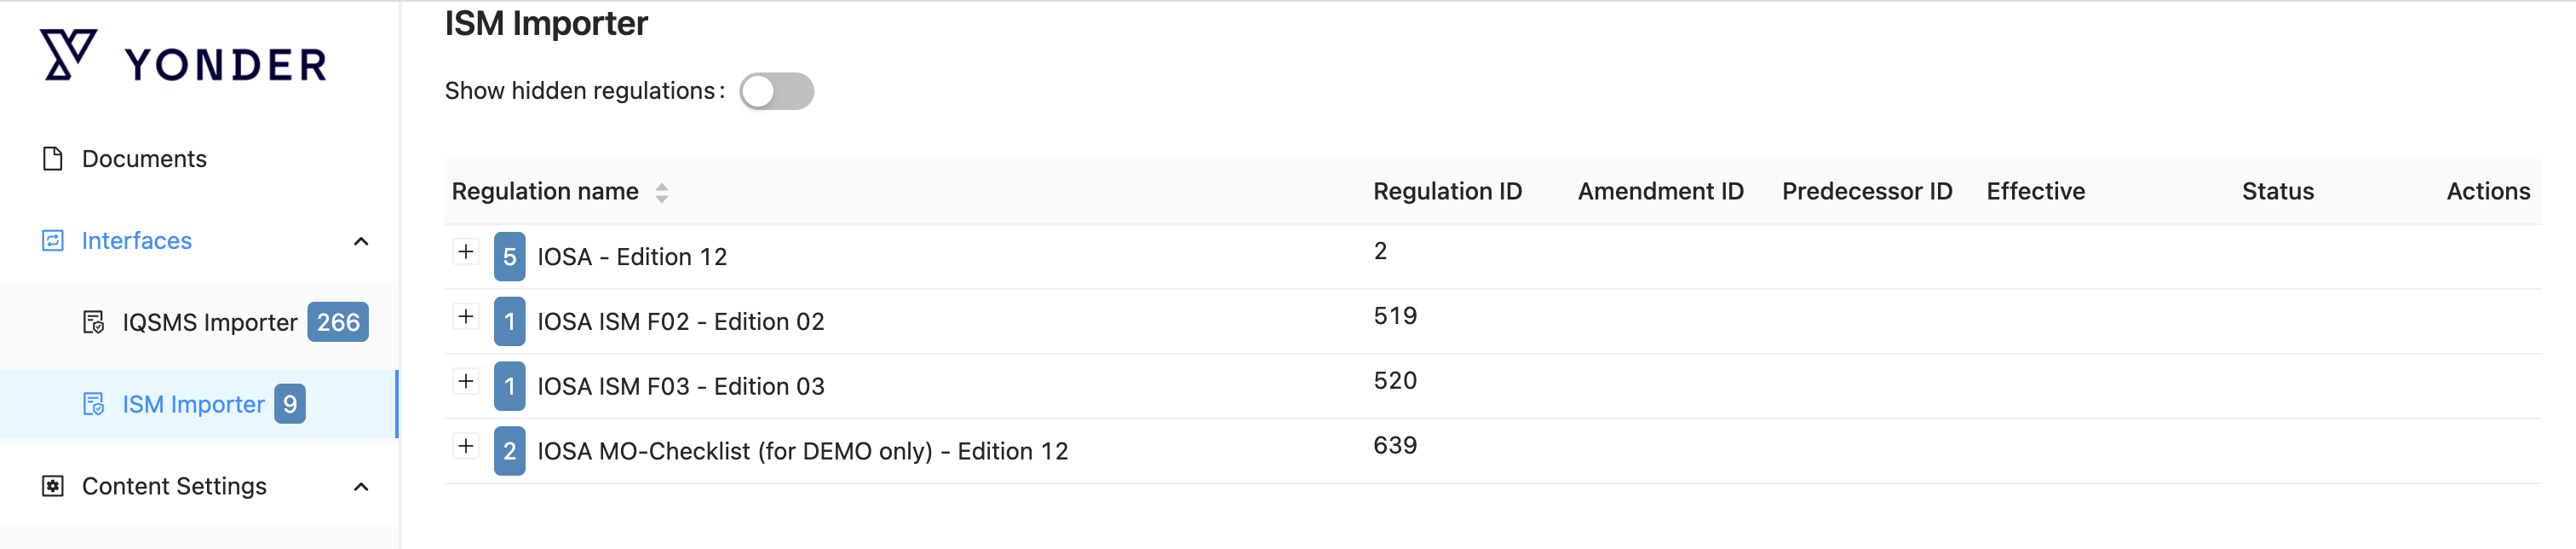Viewport: 2576px width, 549px height.
Task: Collapse the Content Settings chevron
Action: click(x=361, y=487)
